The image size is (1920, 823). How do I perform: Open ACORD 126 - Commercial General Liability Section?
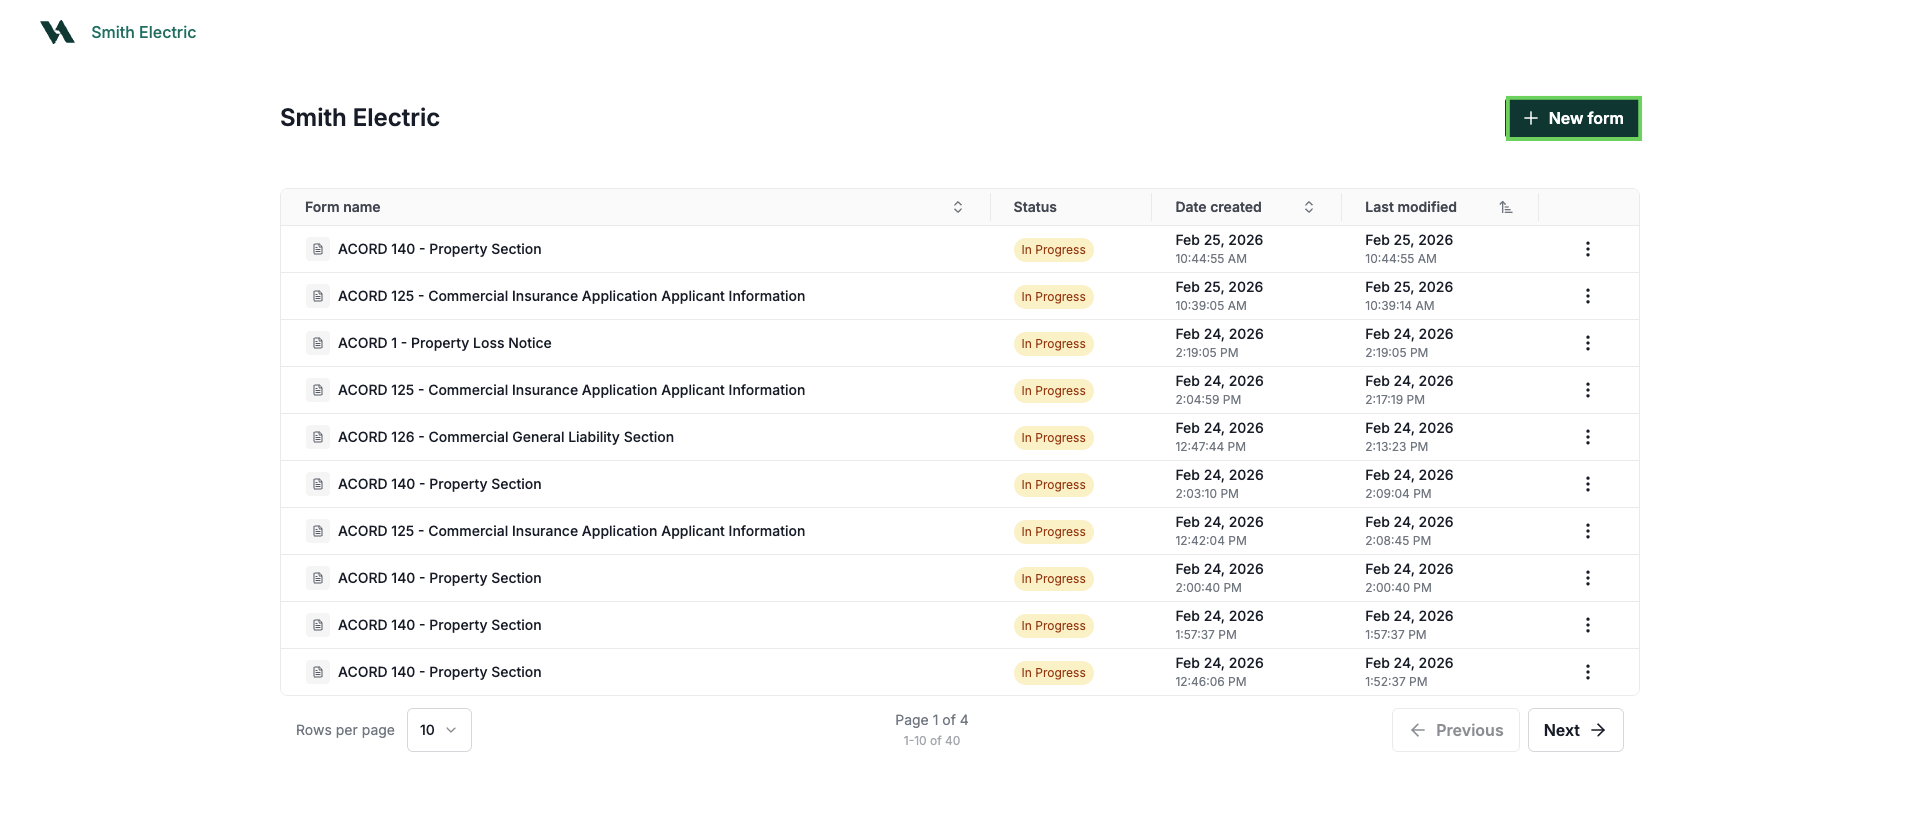[x=506, y=437]
